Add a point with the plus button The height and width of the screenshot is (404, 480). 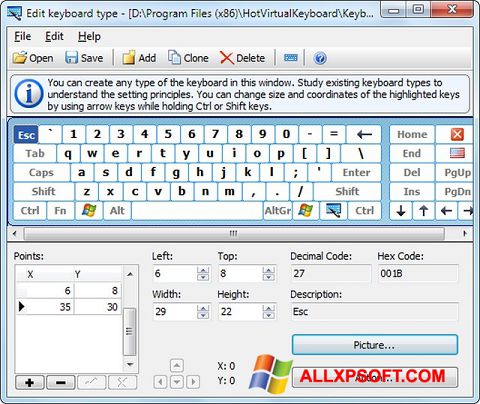(29, 382)
